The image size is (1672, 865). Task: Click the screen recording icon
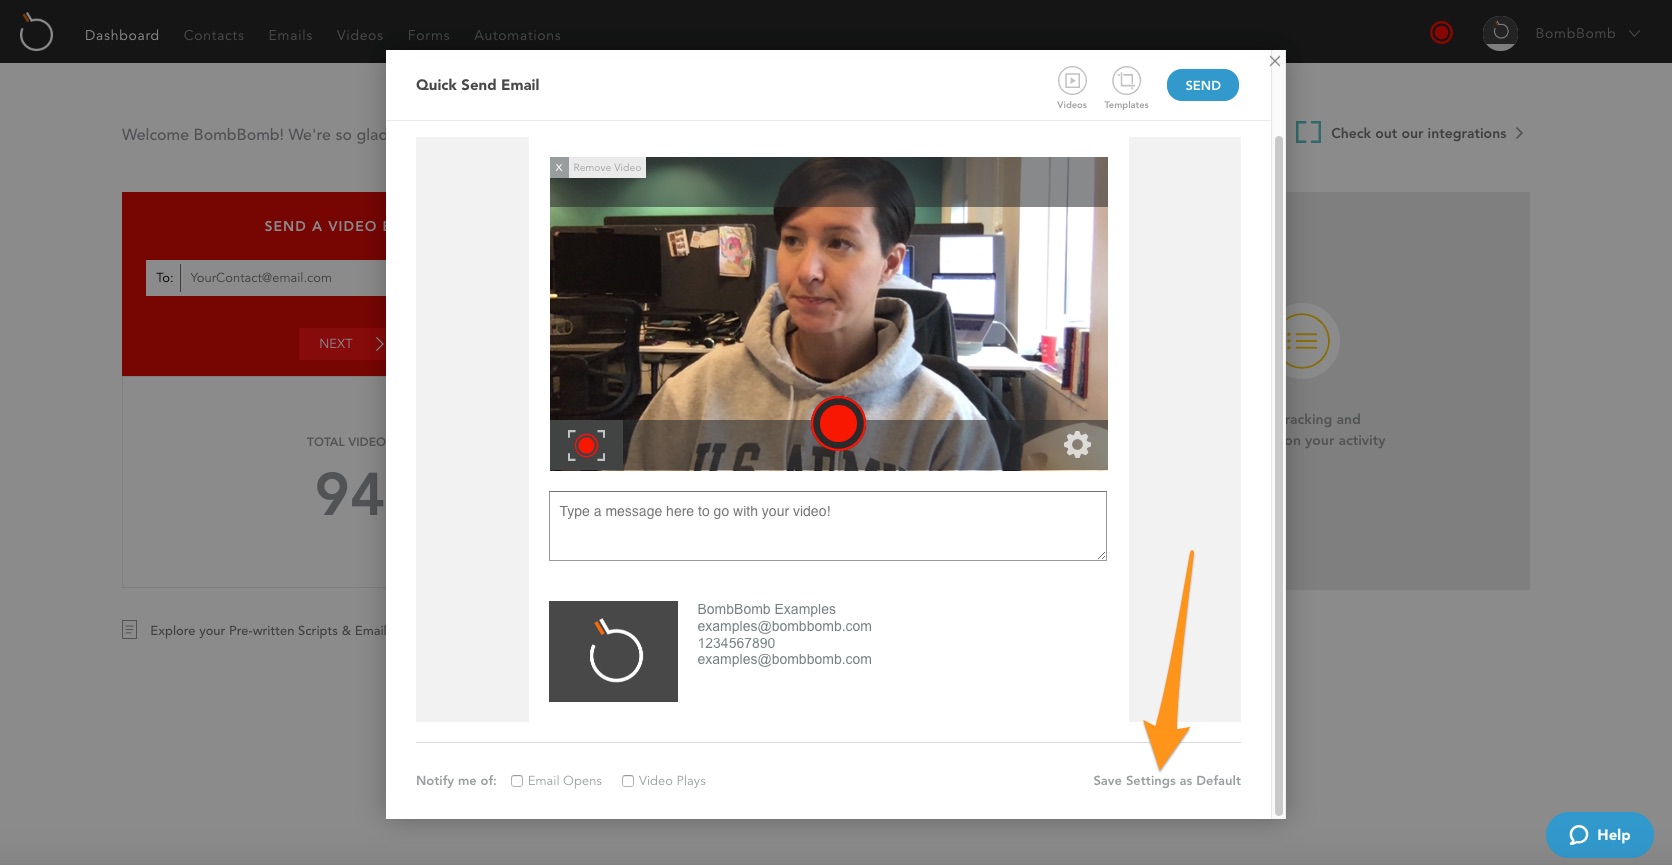pos(586,445)
